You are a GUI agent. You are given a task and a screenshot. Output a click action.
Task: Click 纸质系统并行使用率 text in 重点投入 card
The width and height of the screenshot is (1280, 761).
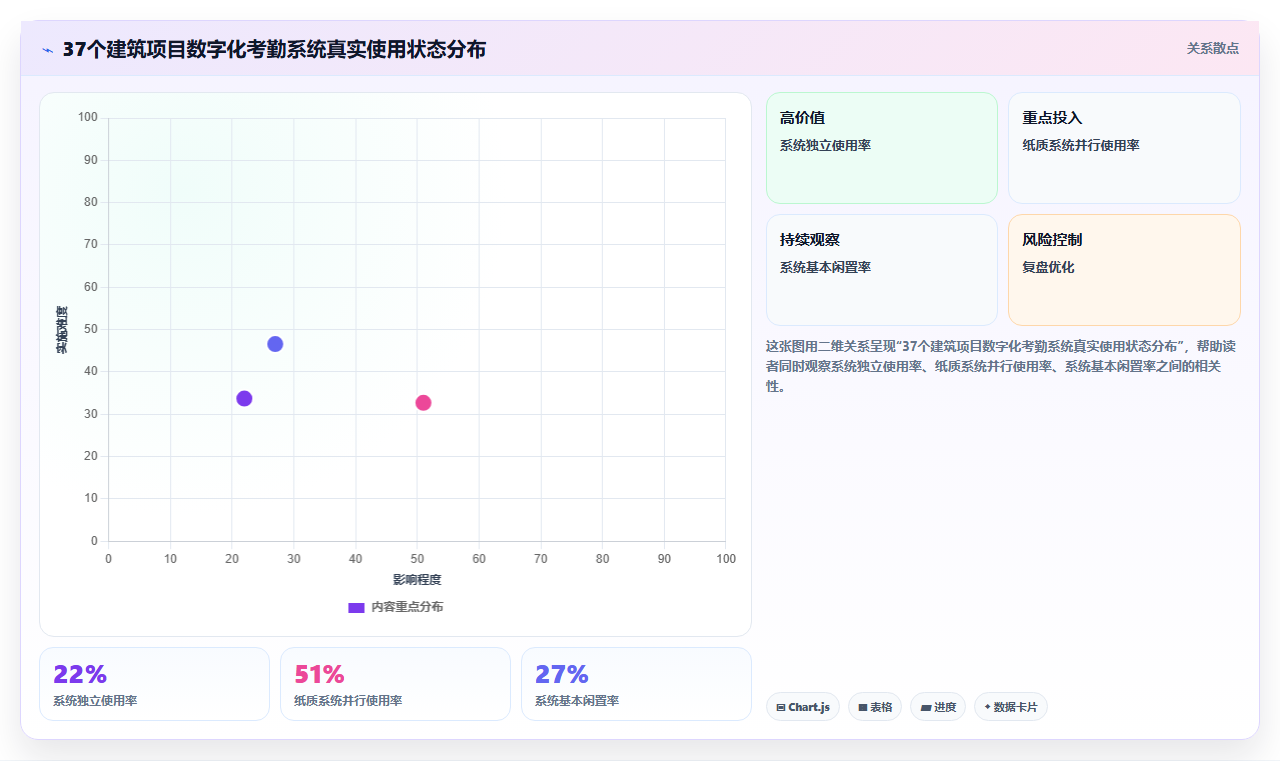(x=1081, y=145)
